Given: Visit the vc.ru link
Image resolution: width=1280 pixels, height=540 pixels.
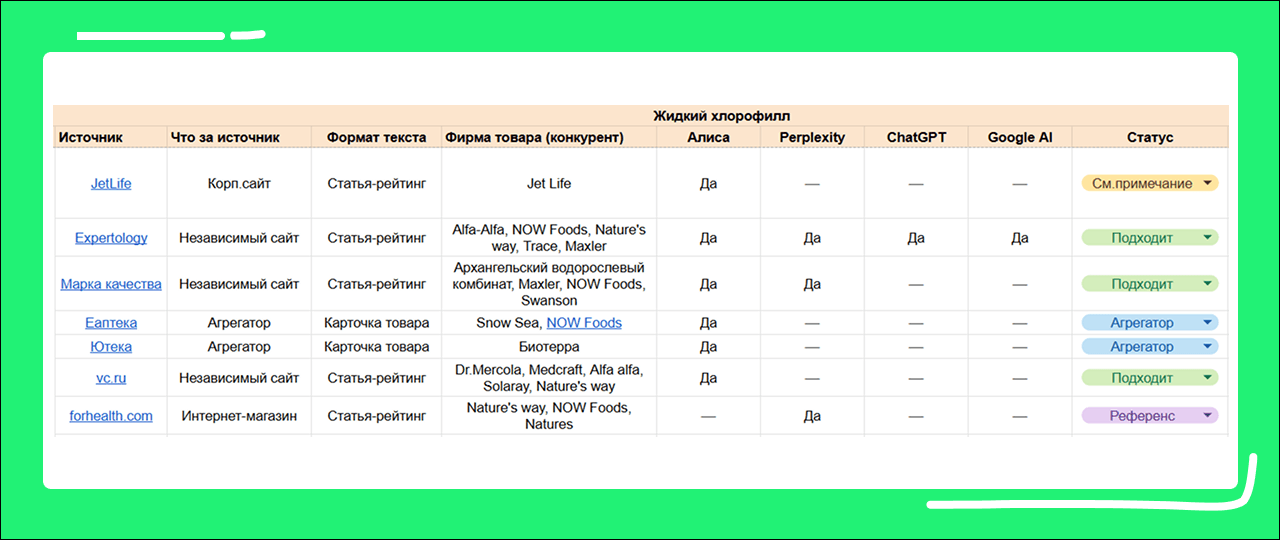Looking at the screenshot, I should point(111,378).
